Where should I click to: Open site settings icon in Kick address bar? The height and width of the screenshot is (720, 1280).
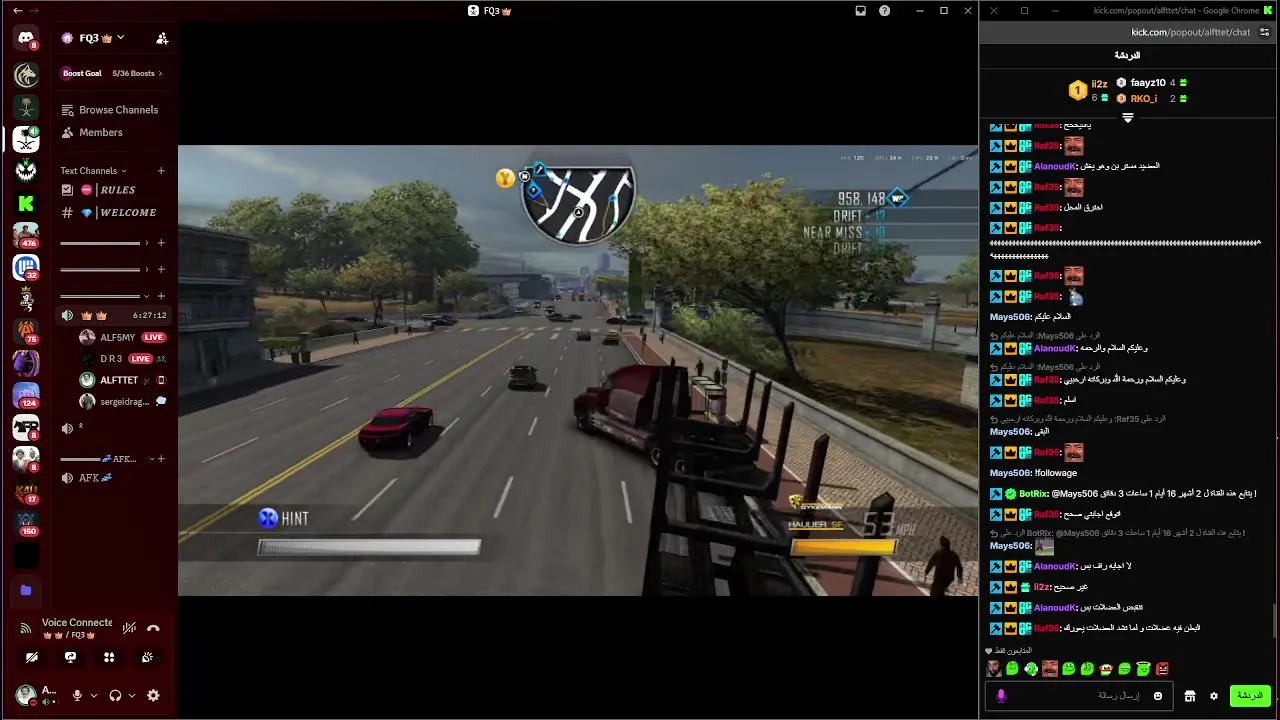point(1264,32)
